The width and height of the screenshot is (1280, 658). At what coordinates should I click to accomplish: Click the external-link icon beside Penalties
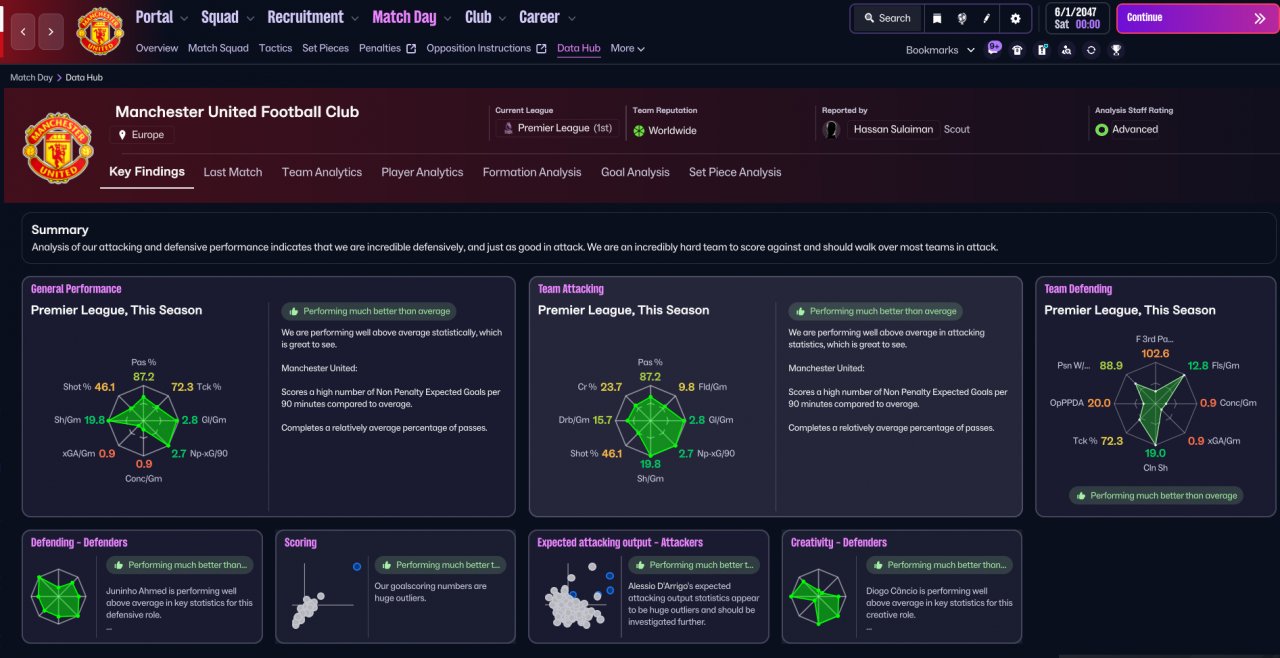pos(411,48)
